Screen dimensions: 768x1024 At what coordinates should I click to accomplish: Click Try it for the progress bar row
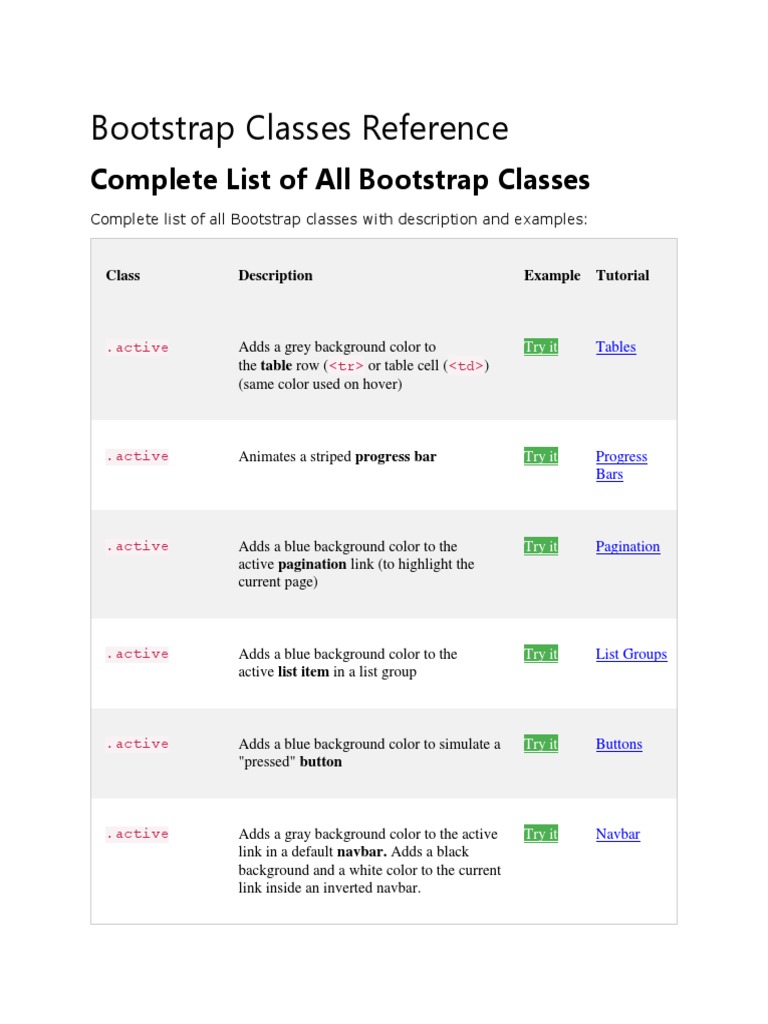pos(541,457)
